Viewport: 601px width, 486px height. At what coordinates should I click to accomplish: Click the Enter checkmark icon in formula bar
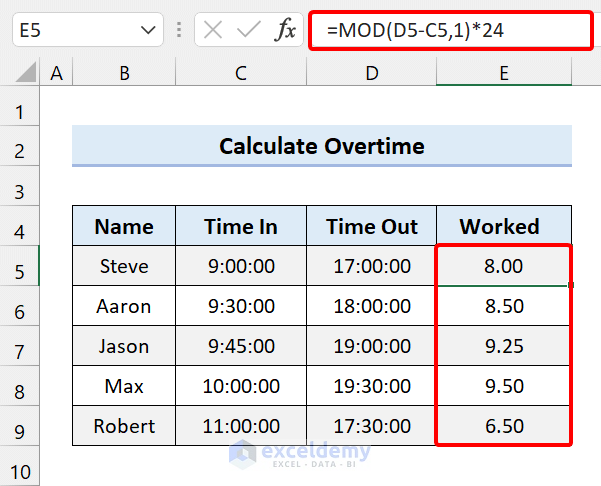click(x=248, y=30)
